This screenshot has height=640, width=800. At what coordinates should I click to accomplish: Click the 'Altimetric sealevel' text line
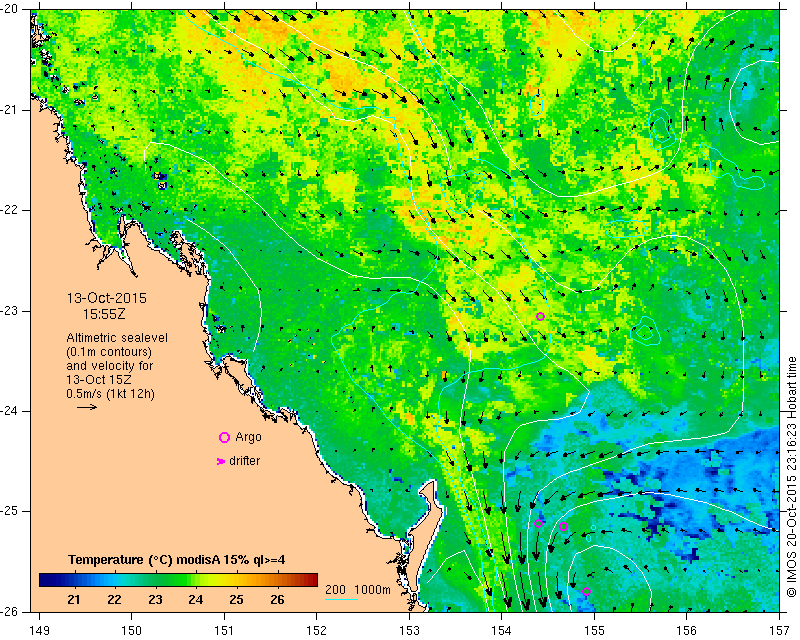(x=117, y=338)
